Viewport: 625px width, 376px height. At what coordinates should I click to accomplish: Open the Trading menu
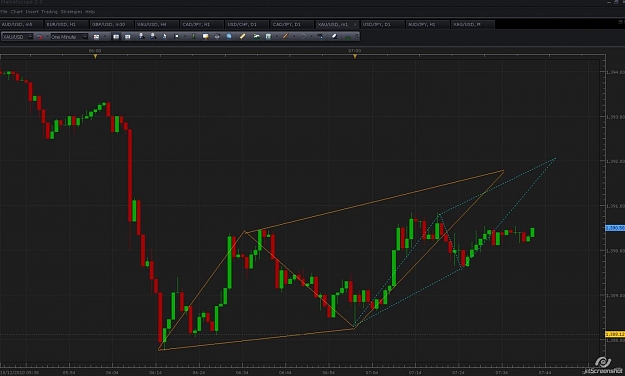point(49,12)
